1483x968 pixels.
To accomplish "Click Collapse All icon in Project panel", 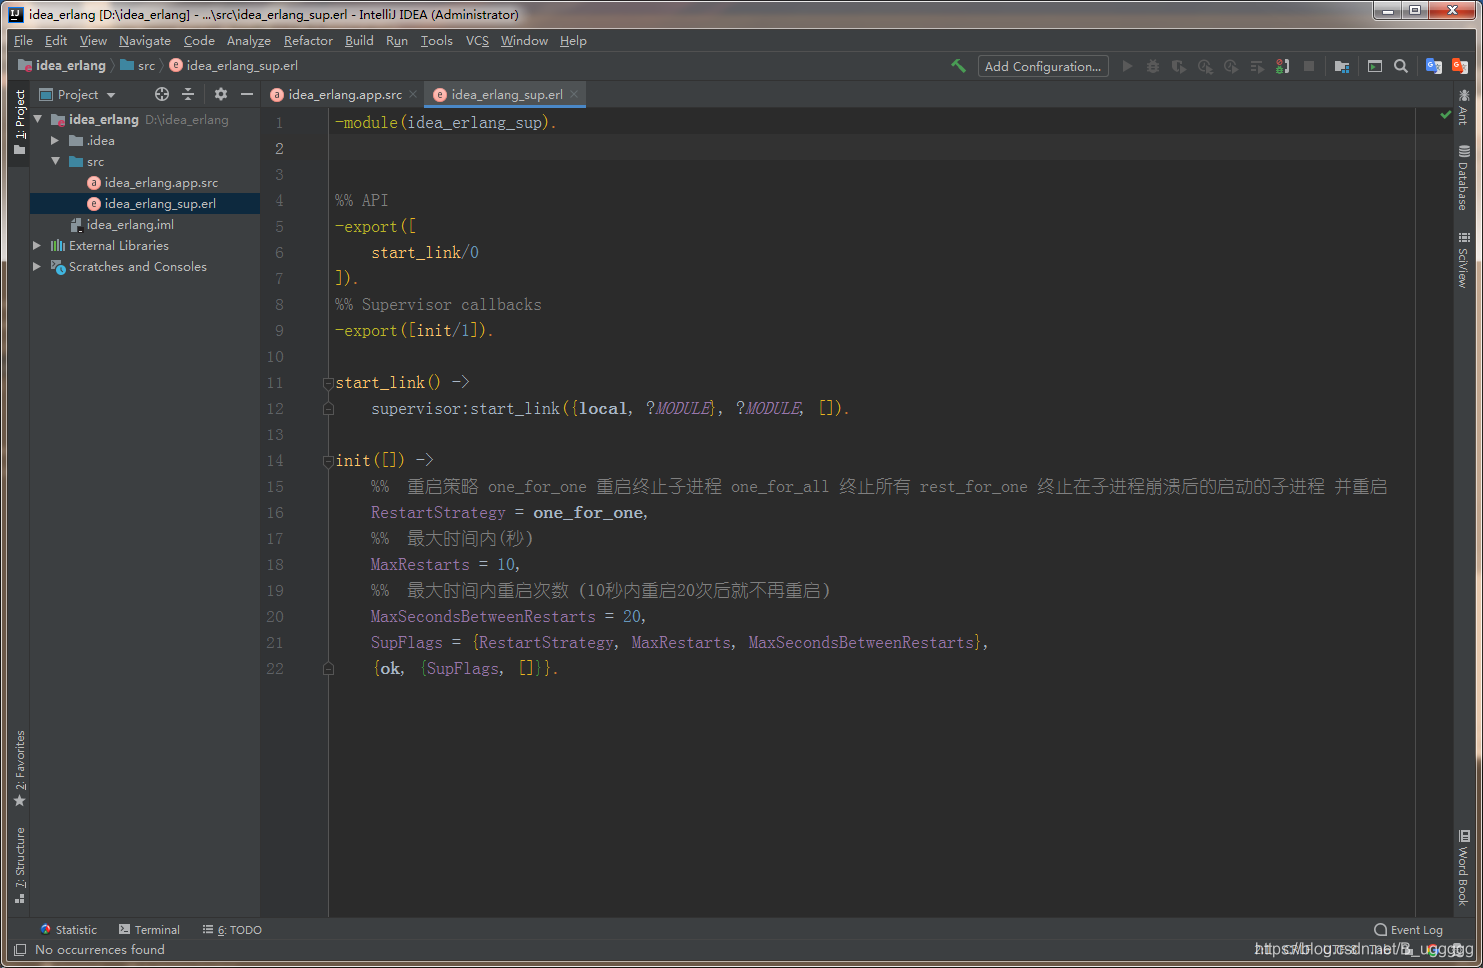I will (188, 94).
